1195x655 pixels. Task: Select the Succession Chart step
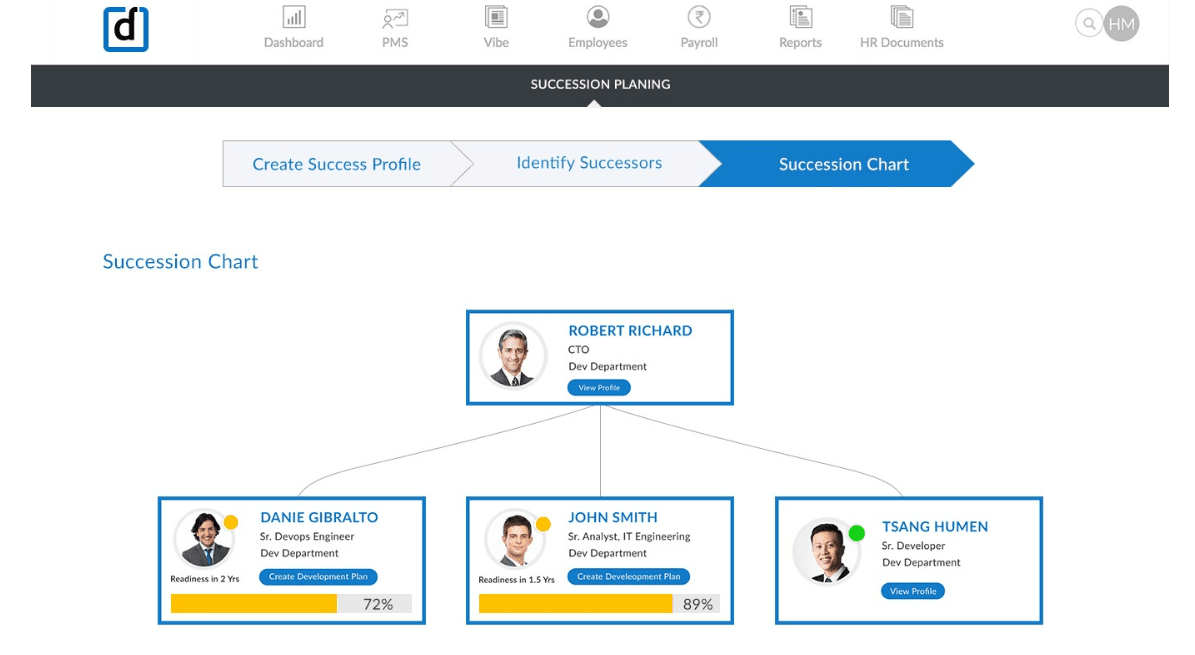843,164
